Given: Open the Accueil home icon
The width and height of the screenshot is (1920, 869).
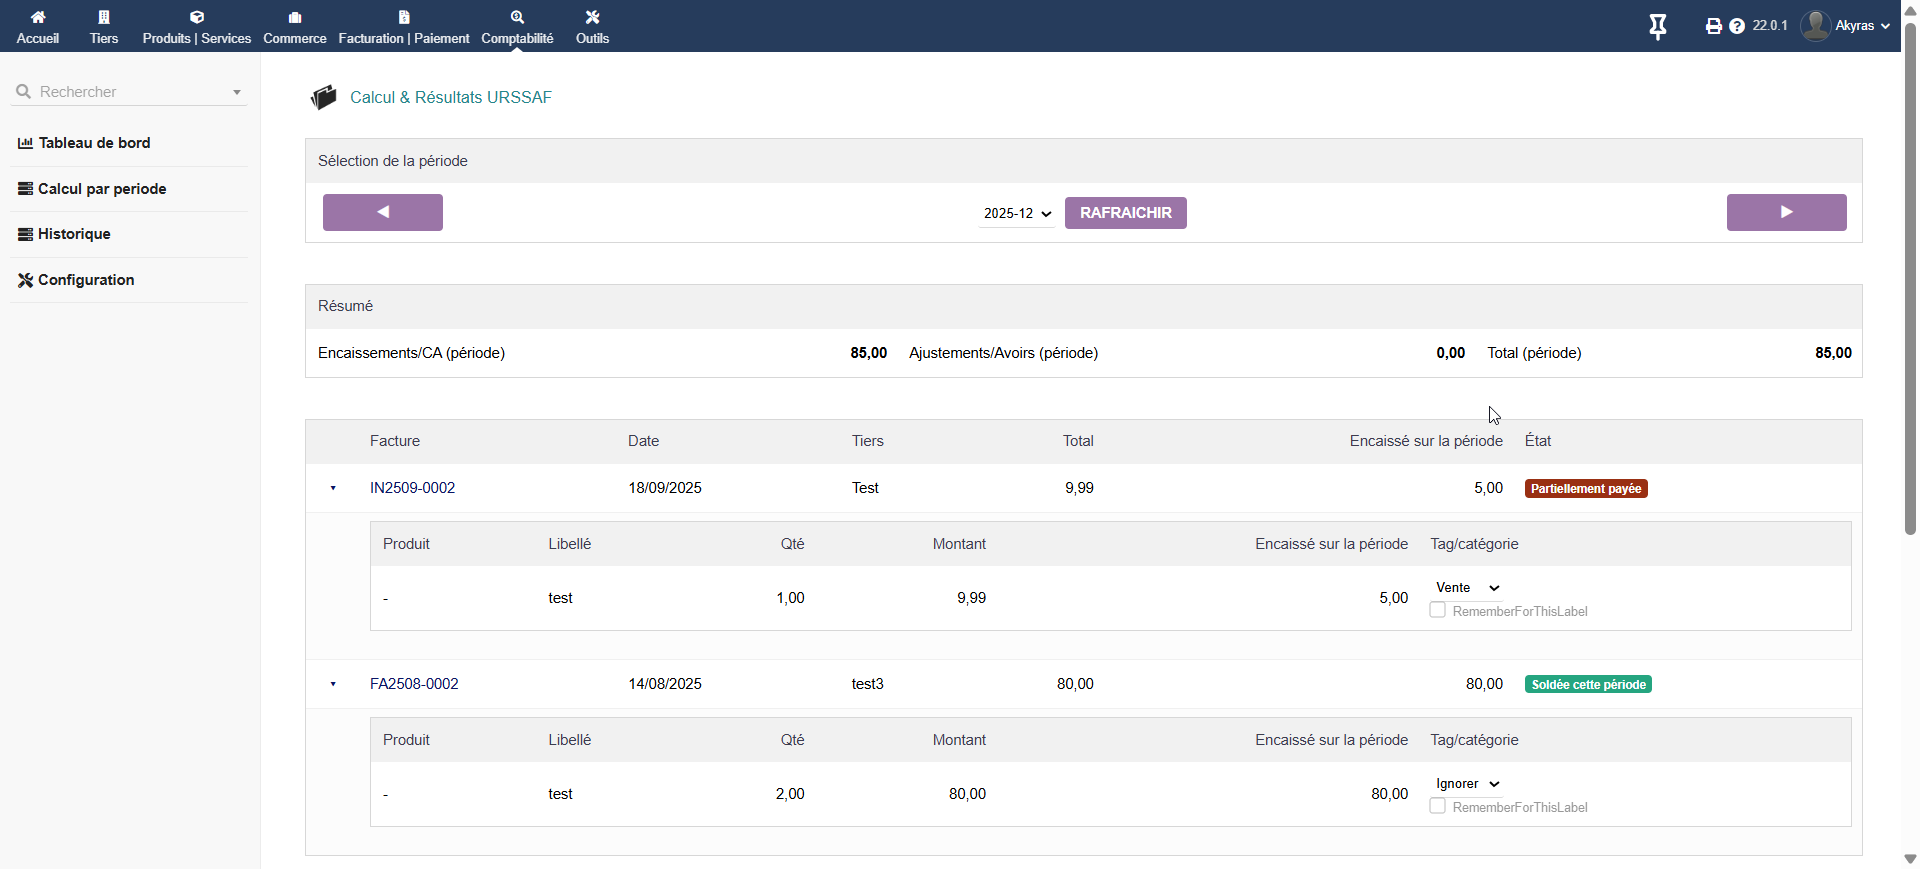Looking at the screenshot, I should (38, 17).
